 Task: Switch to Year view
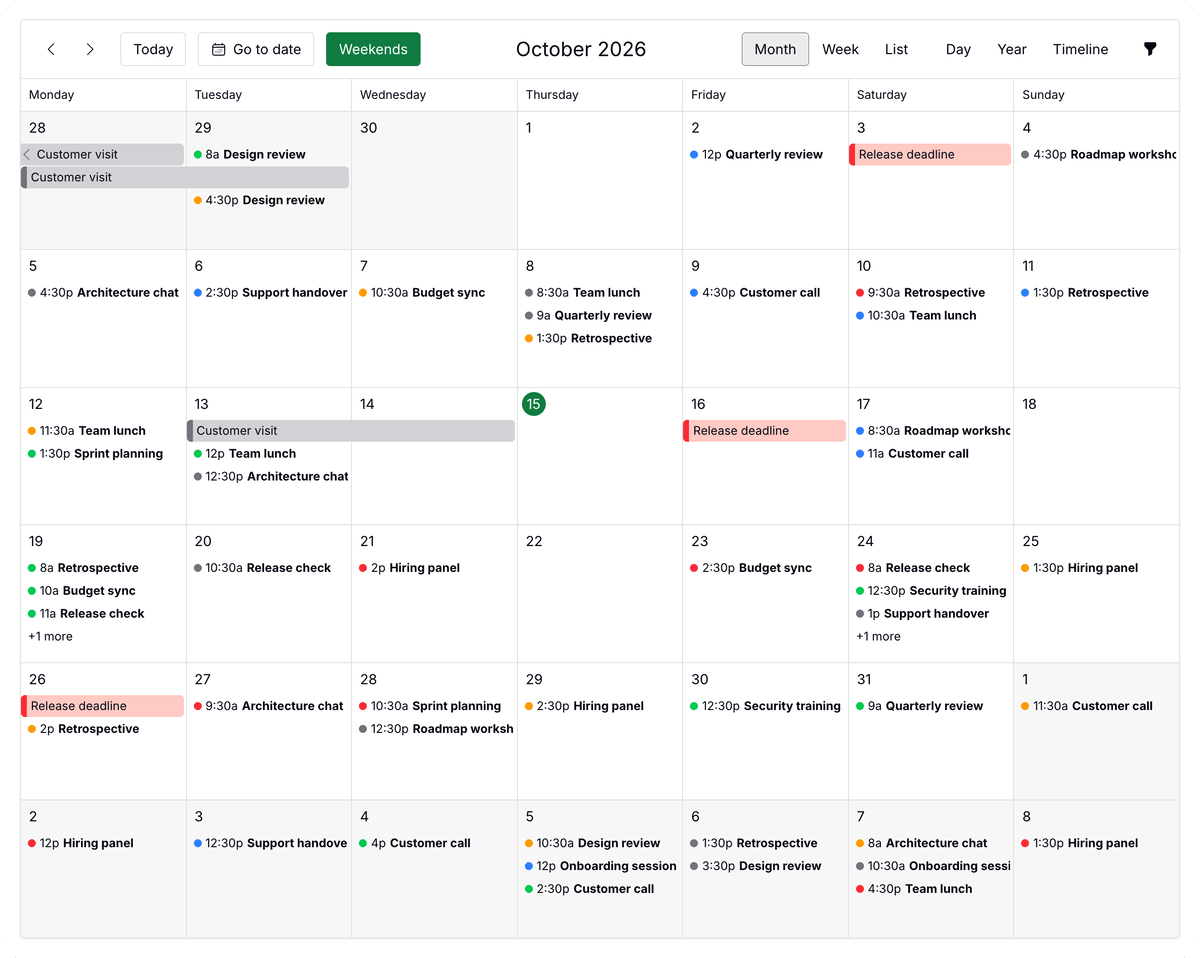coord(1012,49)
